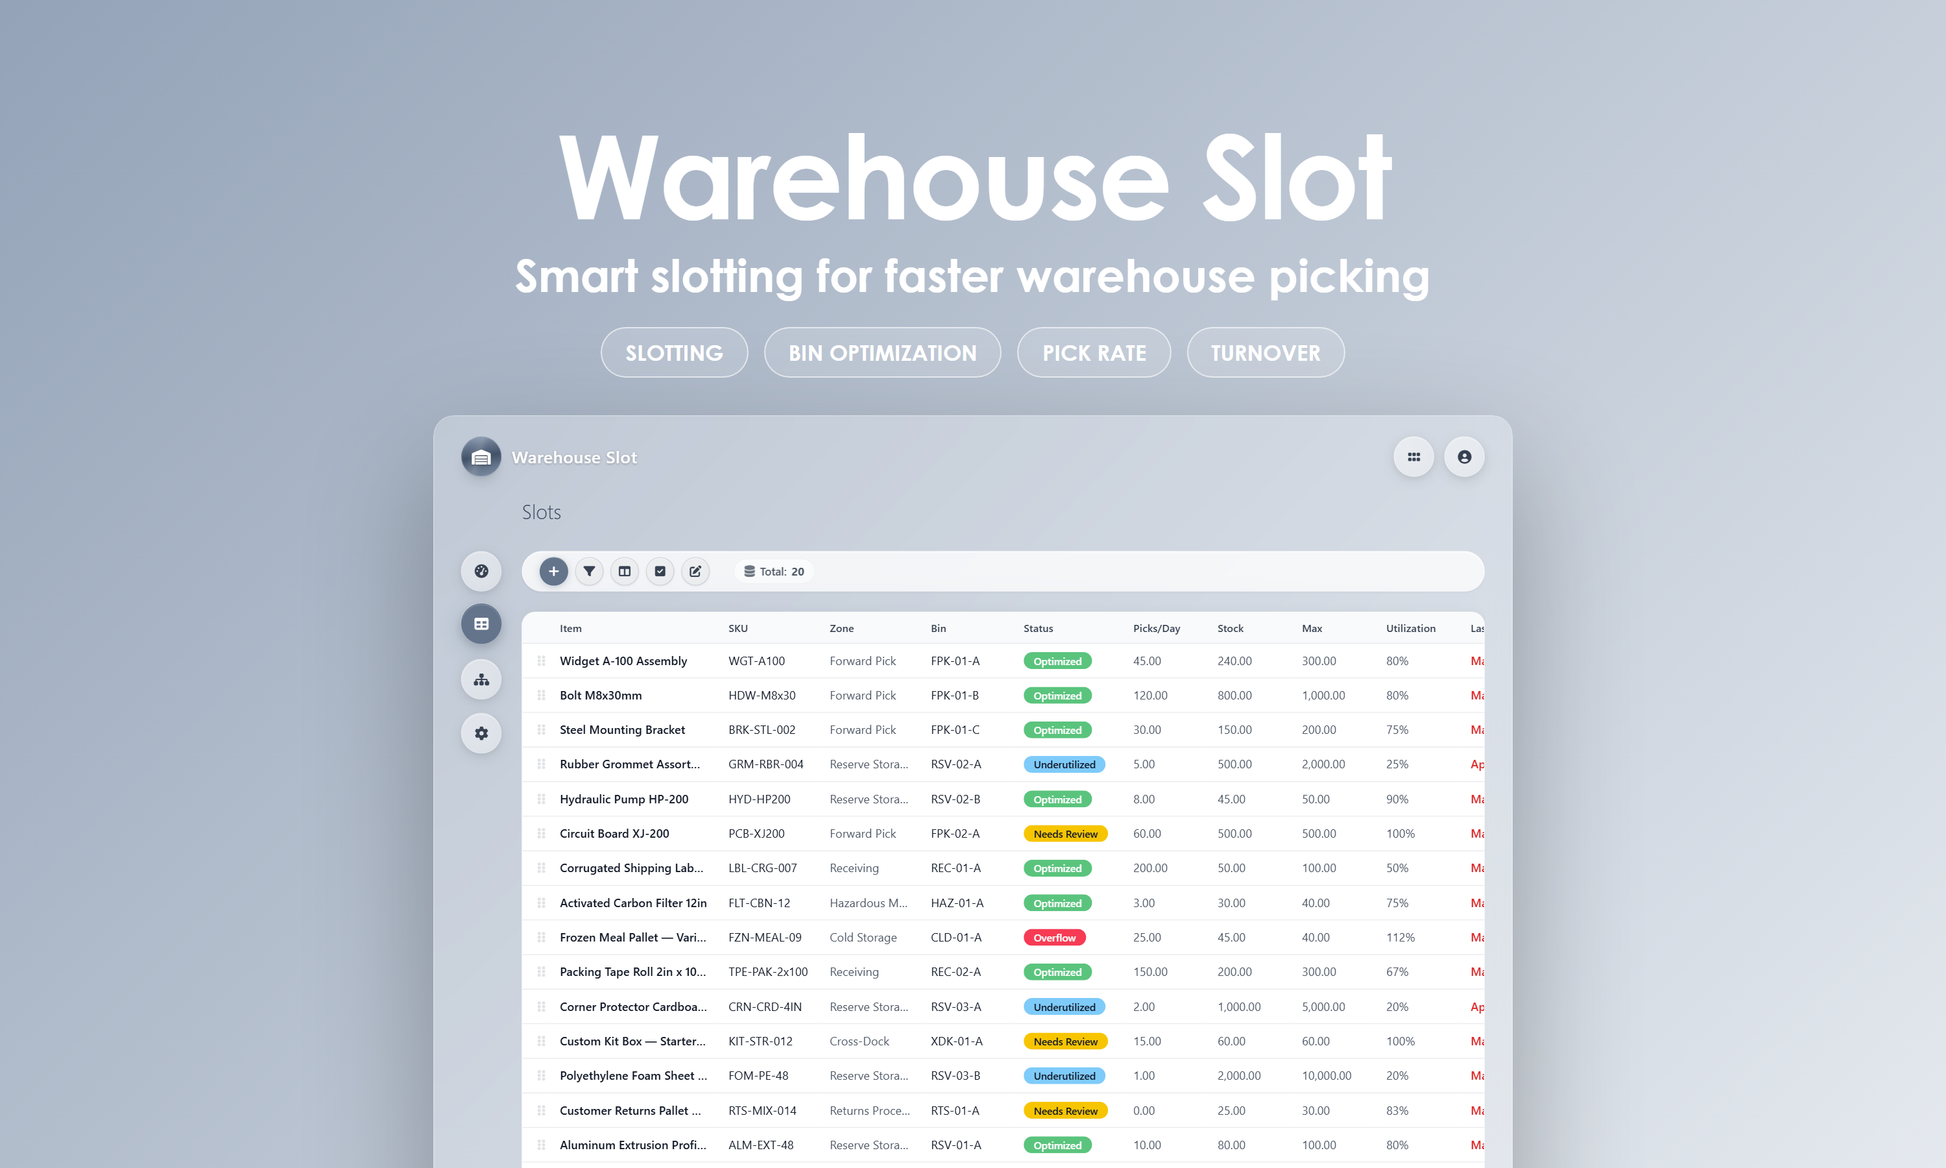Sort by the SKU column header

click(738, 629)
